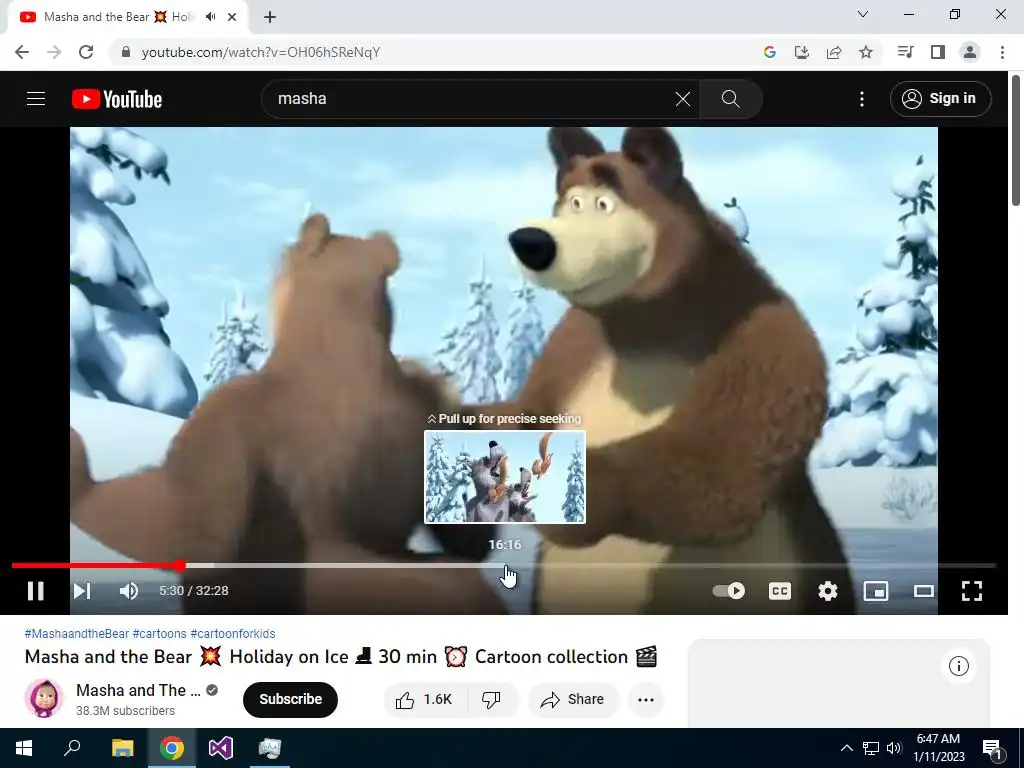Image resolution: width=1024 pixels, height=768 pixels.
Task: Install app icon in address bar
Action: point(802,52)
